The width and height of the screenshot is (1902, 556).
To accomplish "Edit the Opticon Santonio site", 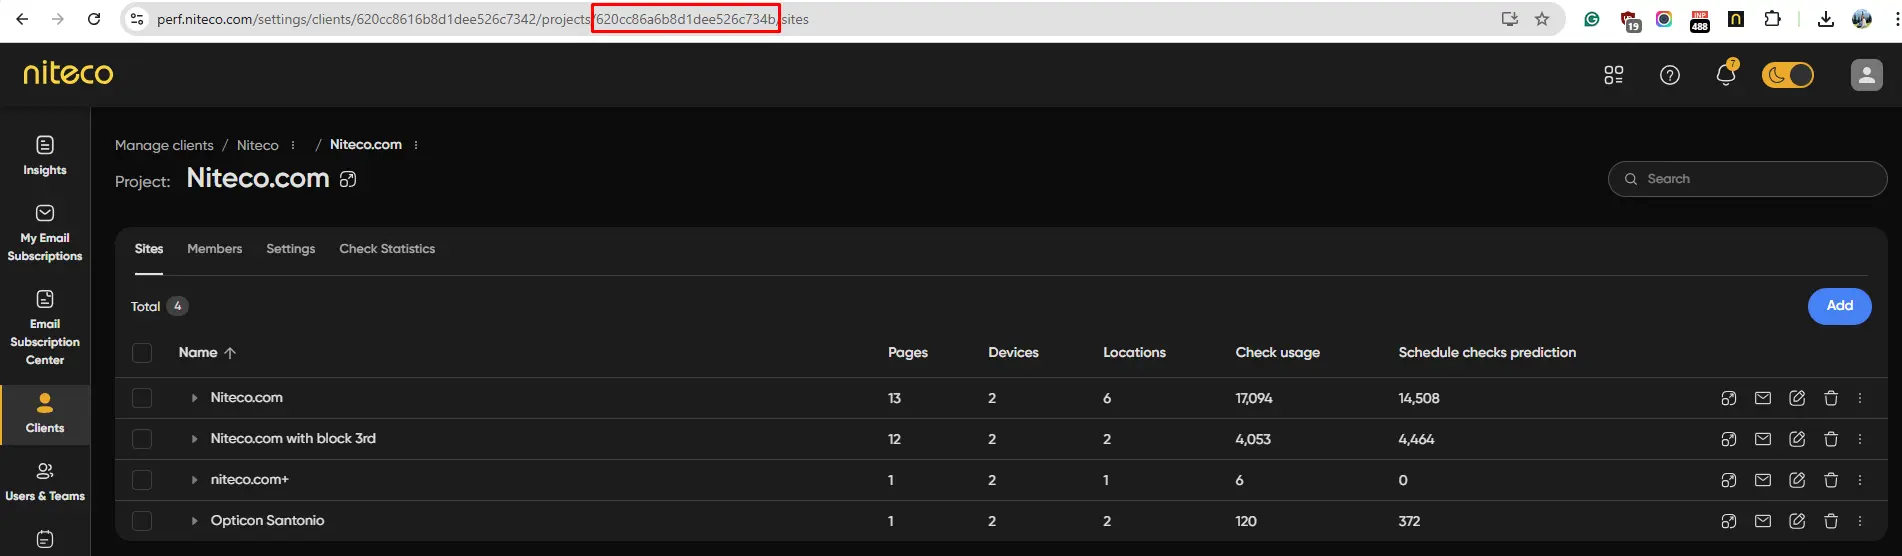I will pyautogui.click(x=1797, y=521).
